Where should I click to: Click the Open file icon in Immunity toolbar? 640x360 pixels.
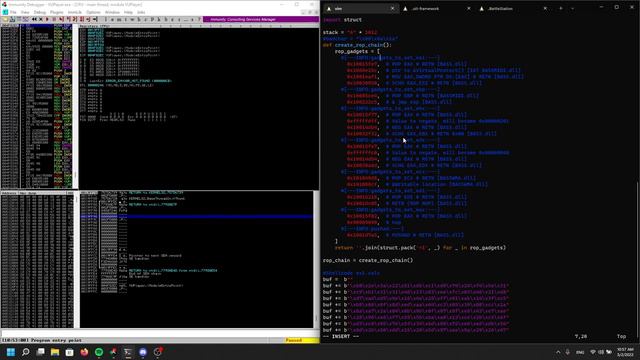(x=5, y=19)
